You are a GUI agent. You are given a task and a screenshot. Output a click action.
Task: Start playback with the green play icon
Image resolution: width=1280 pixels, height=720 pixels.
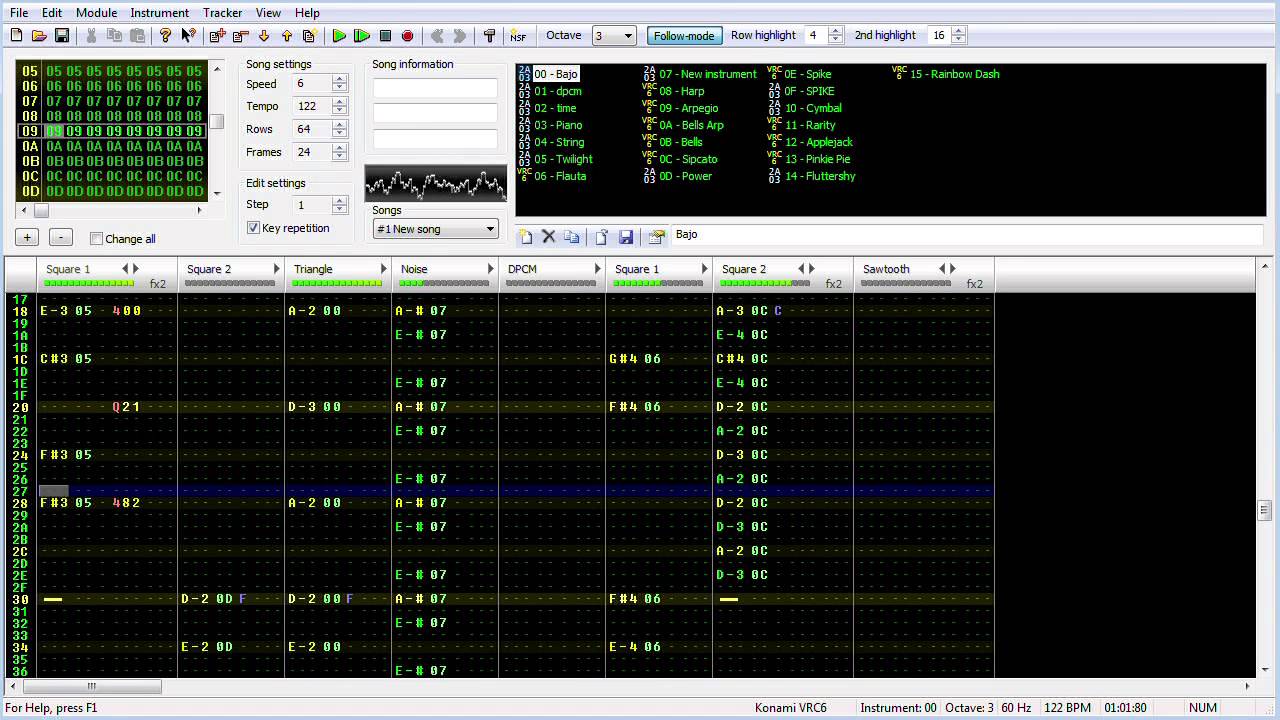pos(339,36)
